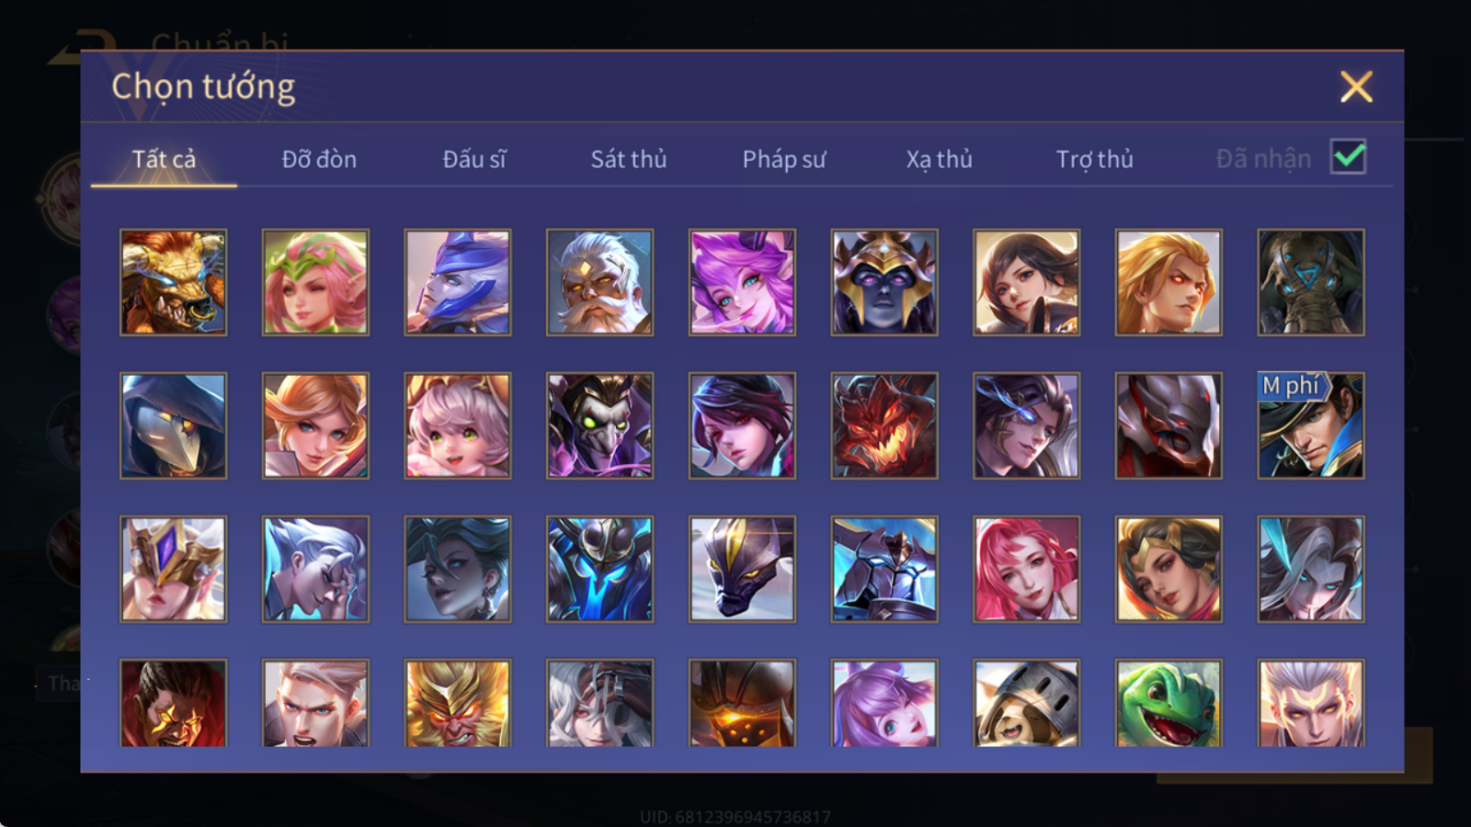Pick the raccoon with helmet hero
1471x827 pixels.
[1026, 703]
